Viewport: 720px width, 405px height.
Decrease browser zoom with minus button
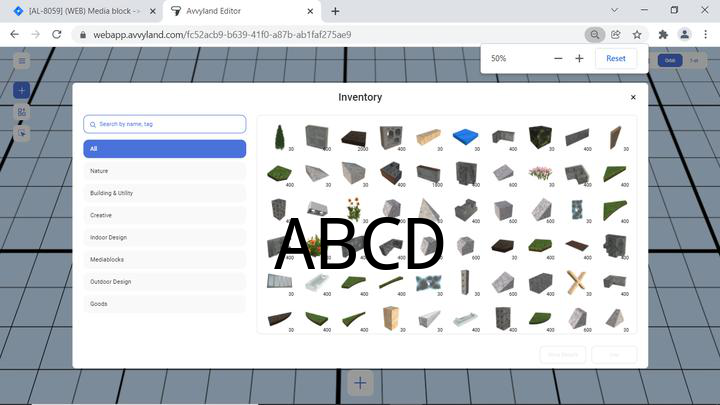558,58
